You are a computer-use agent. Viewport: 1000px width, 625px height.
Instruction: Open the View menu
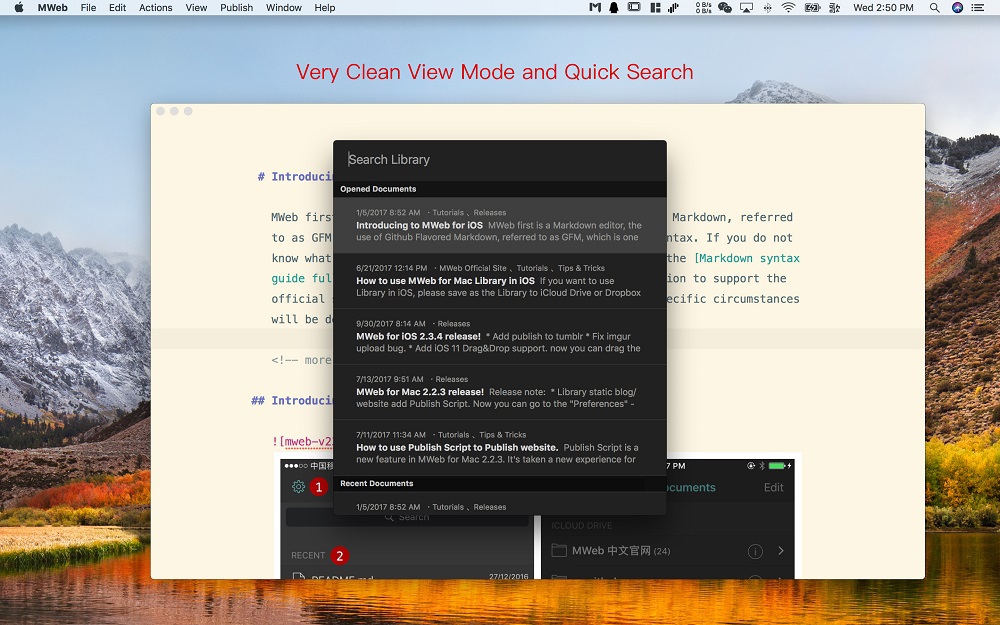(196, 8)
